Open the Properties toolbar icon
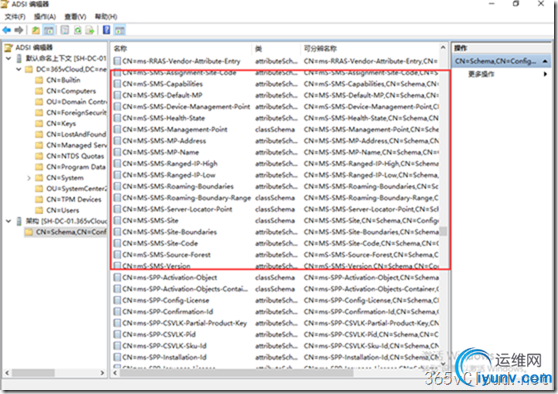 pos(65,30)
